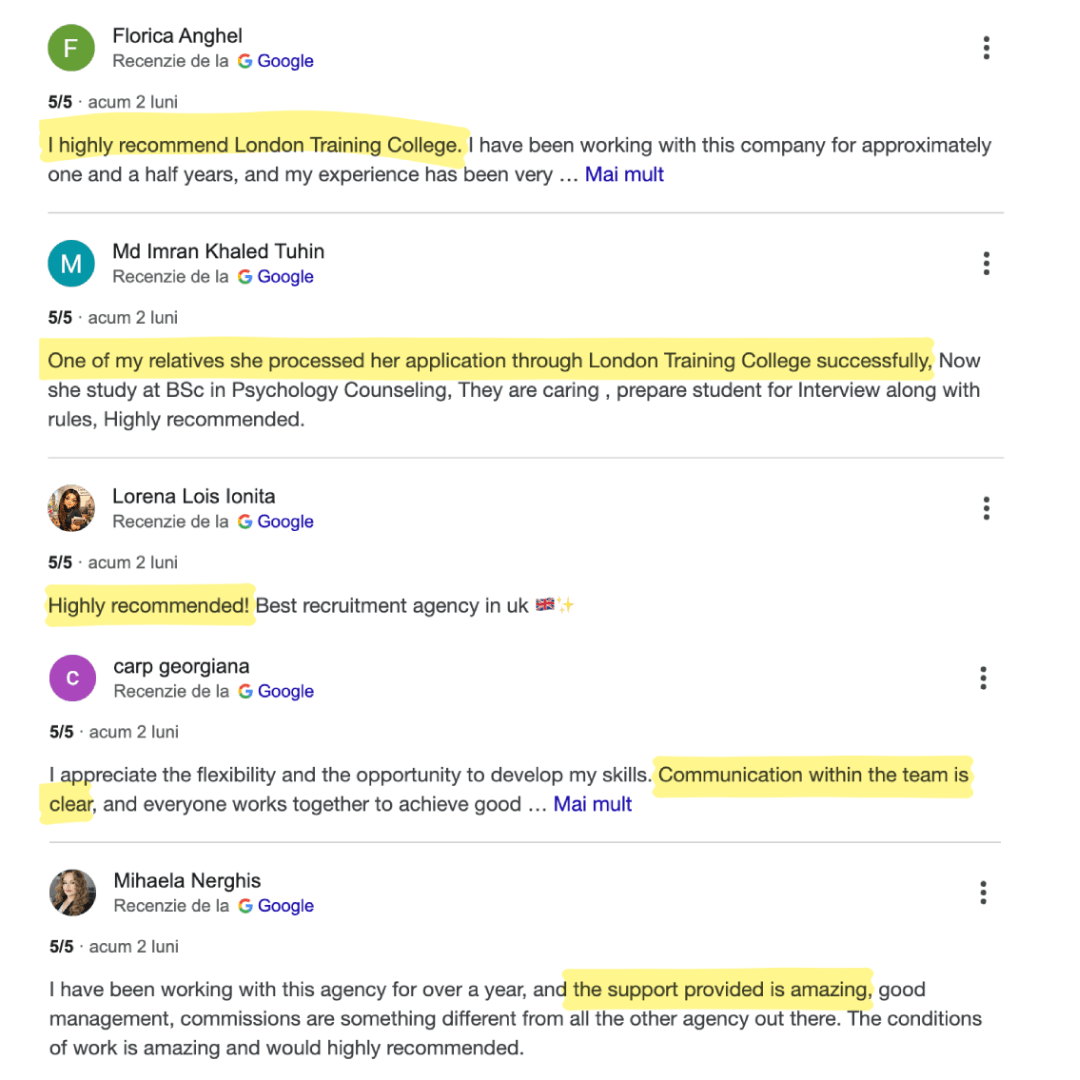Follow Google link under carp georgiana
This screenshot has width=1080, height=1080.
coord(286,692)
